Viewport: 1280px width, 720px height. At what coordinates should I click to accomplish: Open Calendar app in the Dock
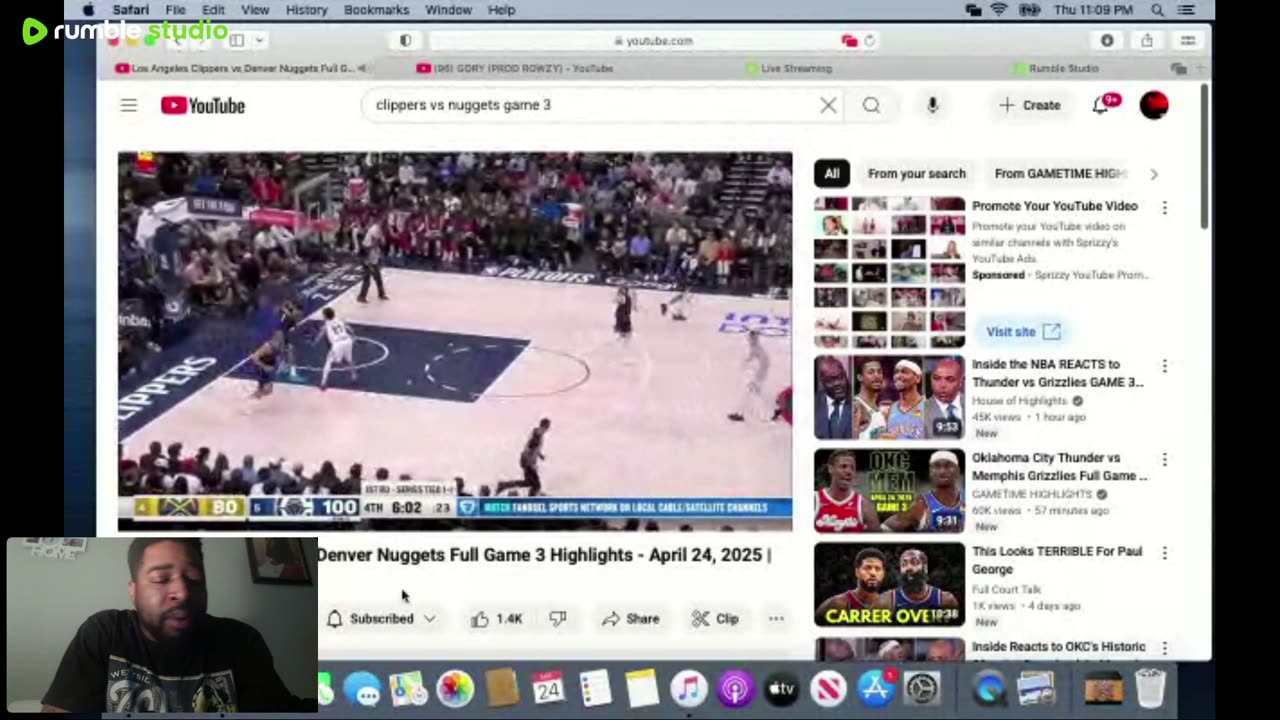(x=548, y=689)
